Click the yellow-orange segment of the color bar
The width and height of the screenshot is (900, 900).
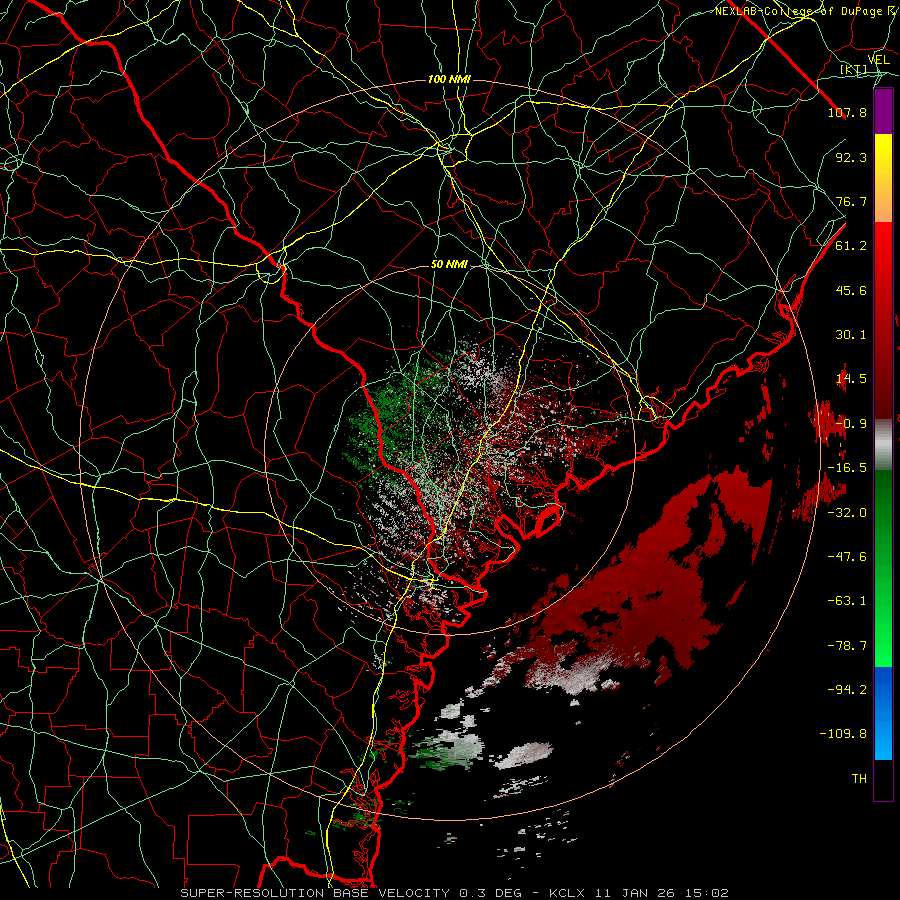[883, 178]
